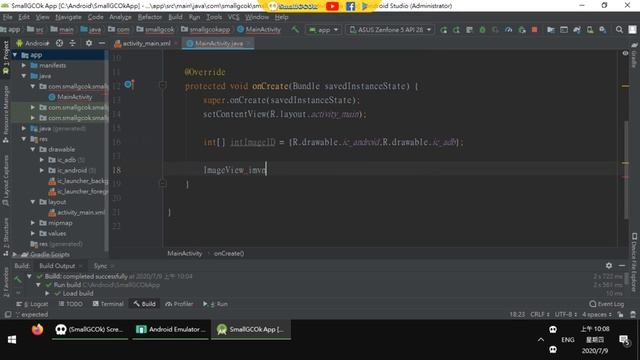Image resolution: width=640 pixels, height=360 pixels.
Task: Click the override gutter icon at line 12
Action: pos(129,85)
